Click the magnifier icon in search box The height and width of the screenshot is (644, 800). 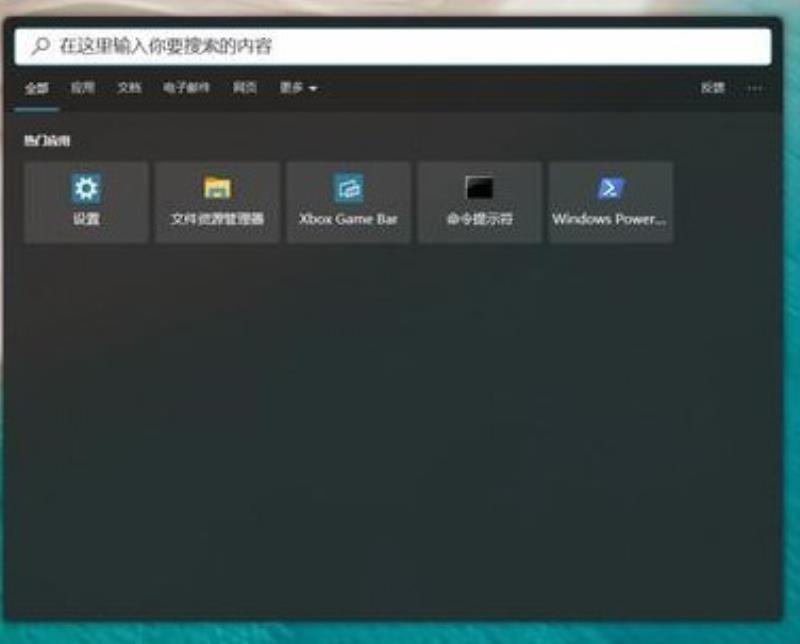coord(40,46)
